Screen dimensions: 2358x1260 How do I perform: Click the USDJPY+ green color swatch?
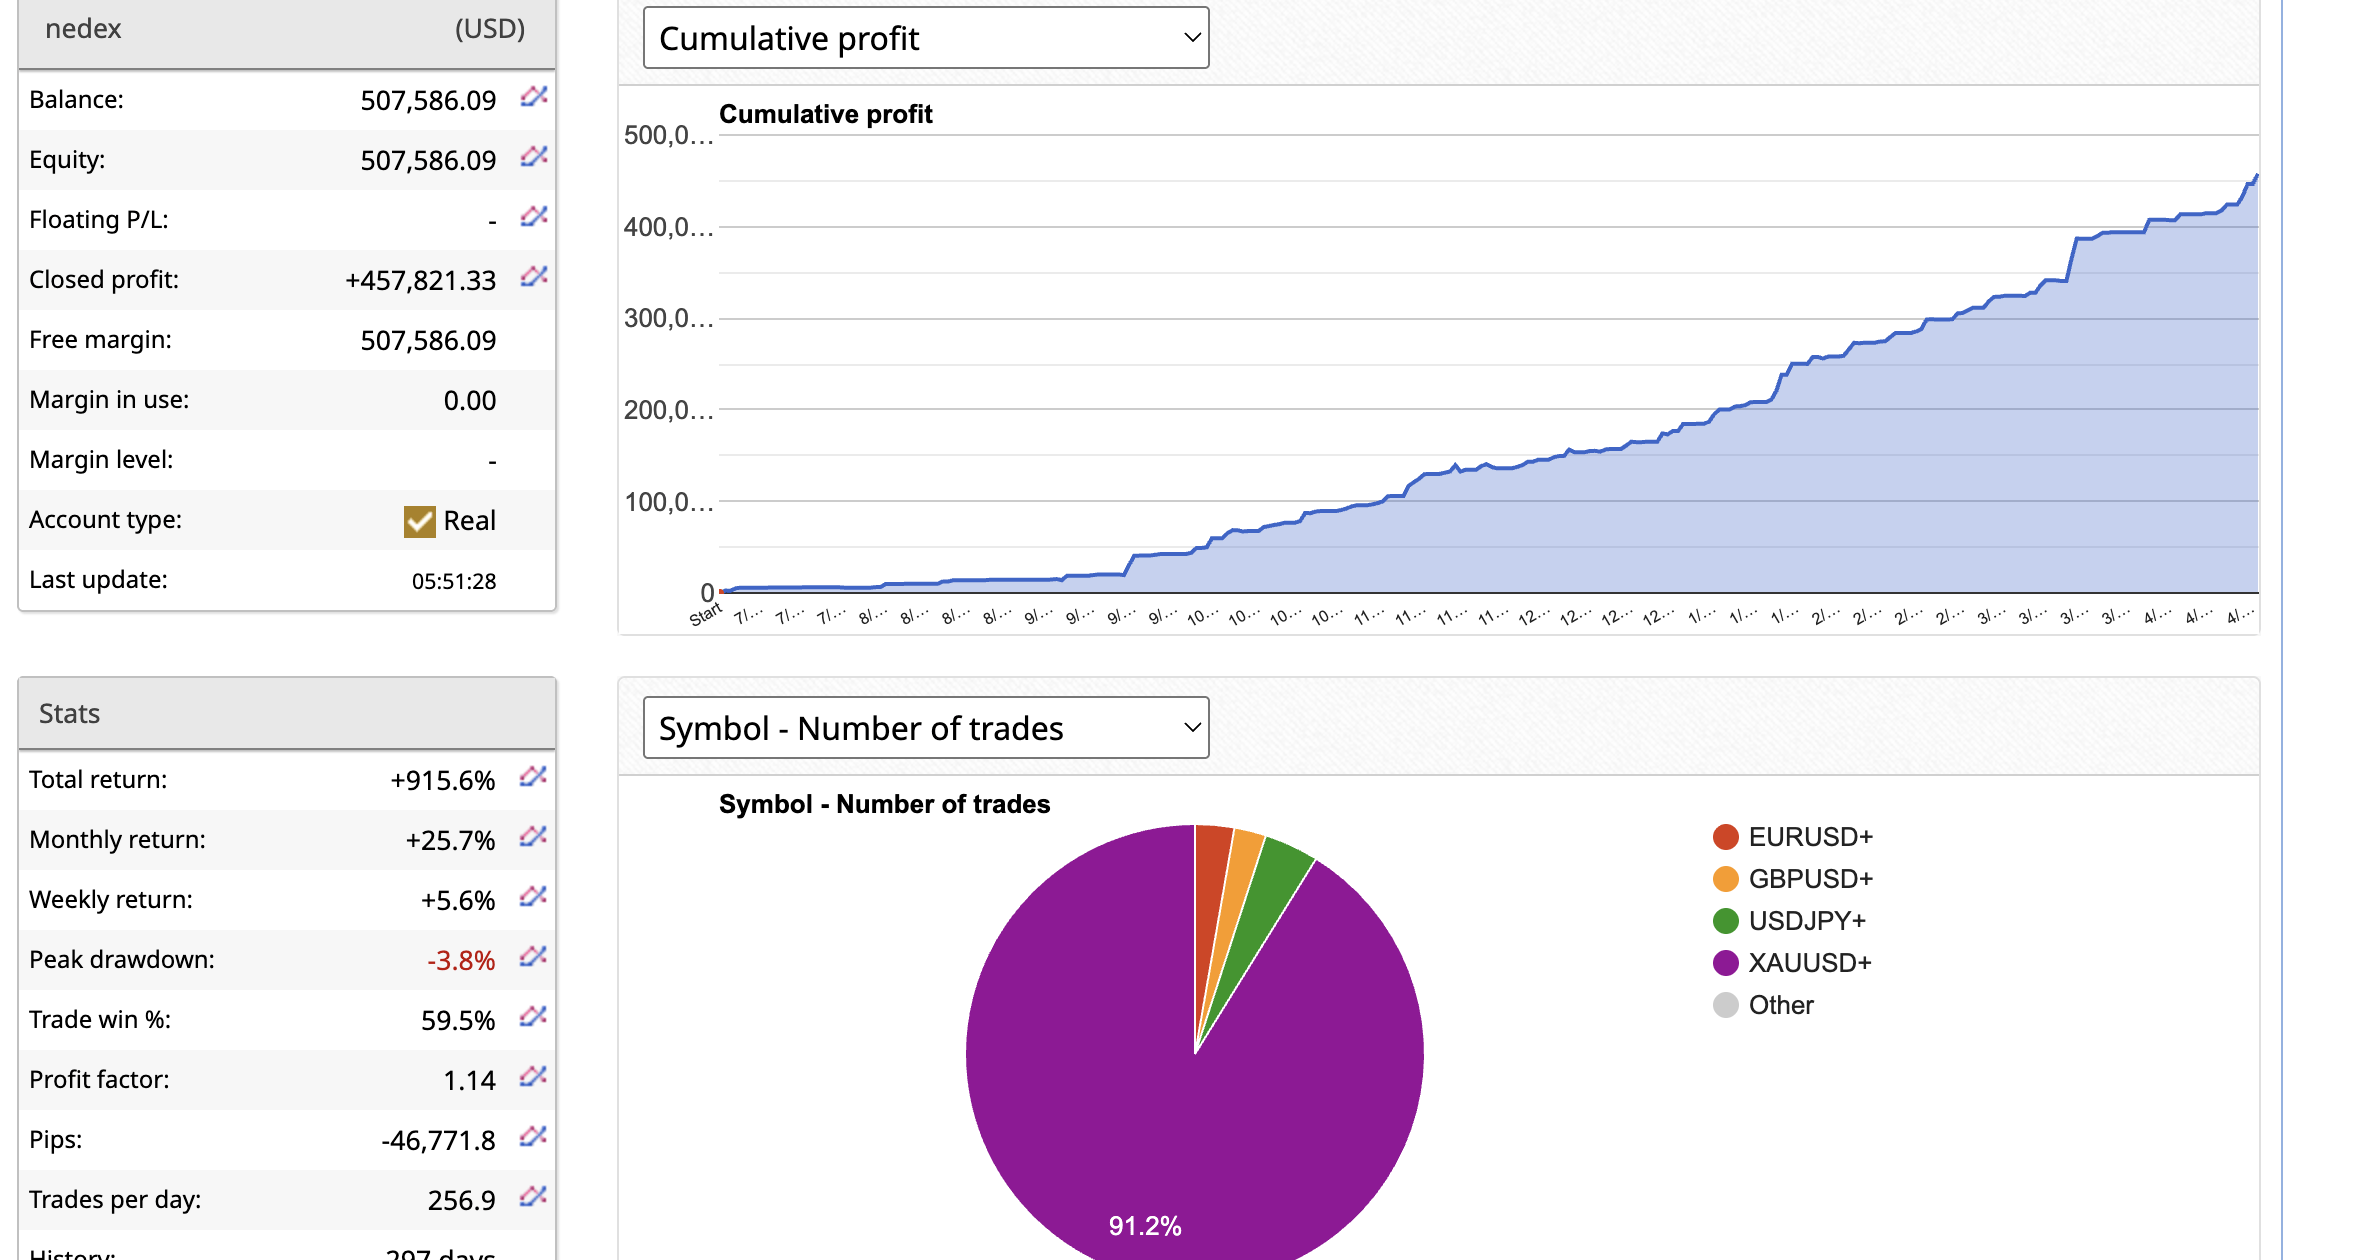pyautogui.click(x=1726, y=920)
